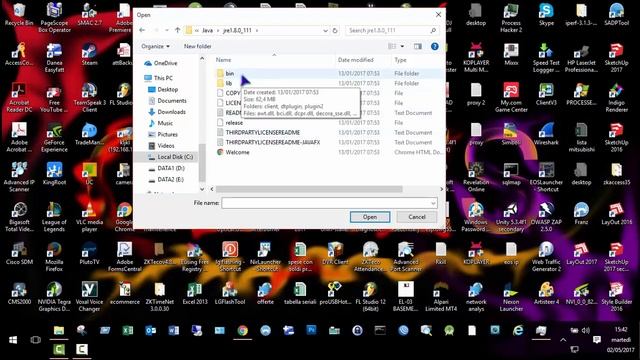Sort by Type column header
640x360 pixels.
coord(400,60)
